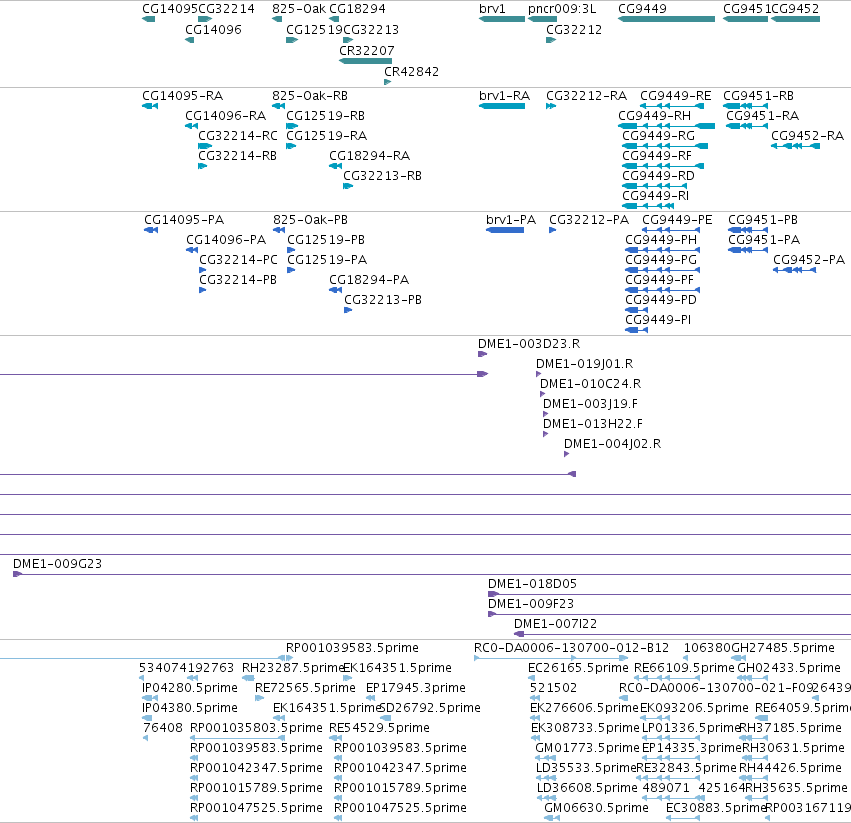Click BAC clone DME1-009F23

click(530, 605)
